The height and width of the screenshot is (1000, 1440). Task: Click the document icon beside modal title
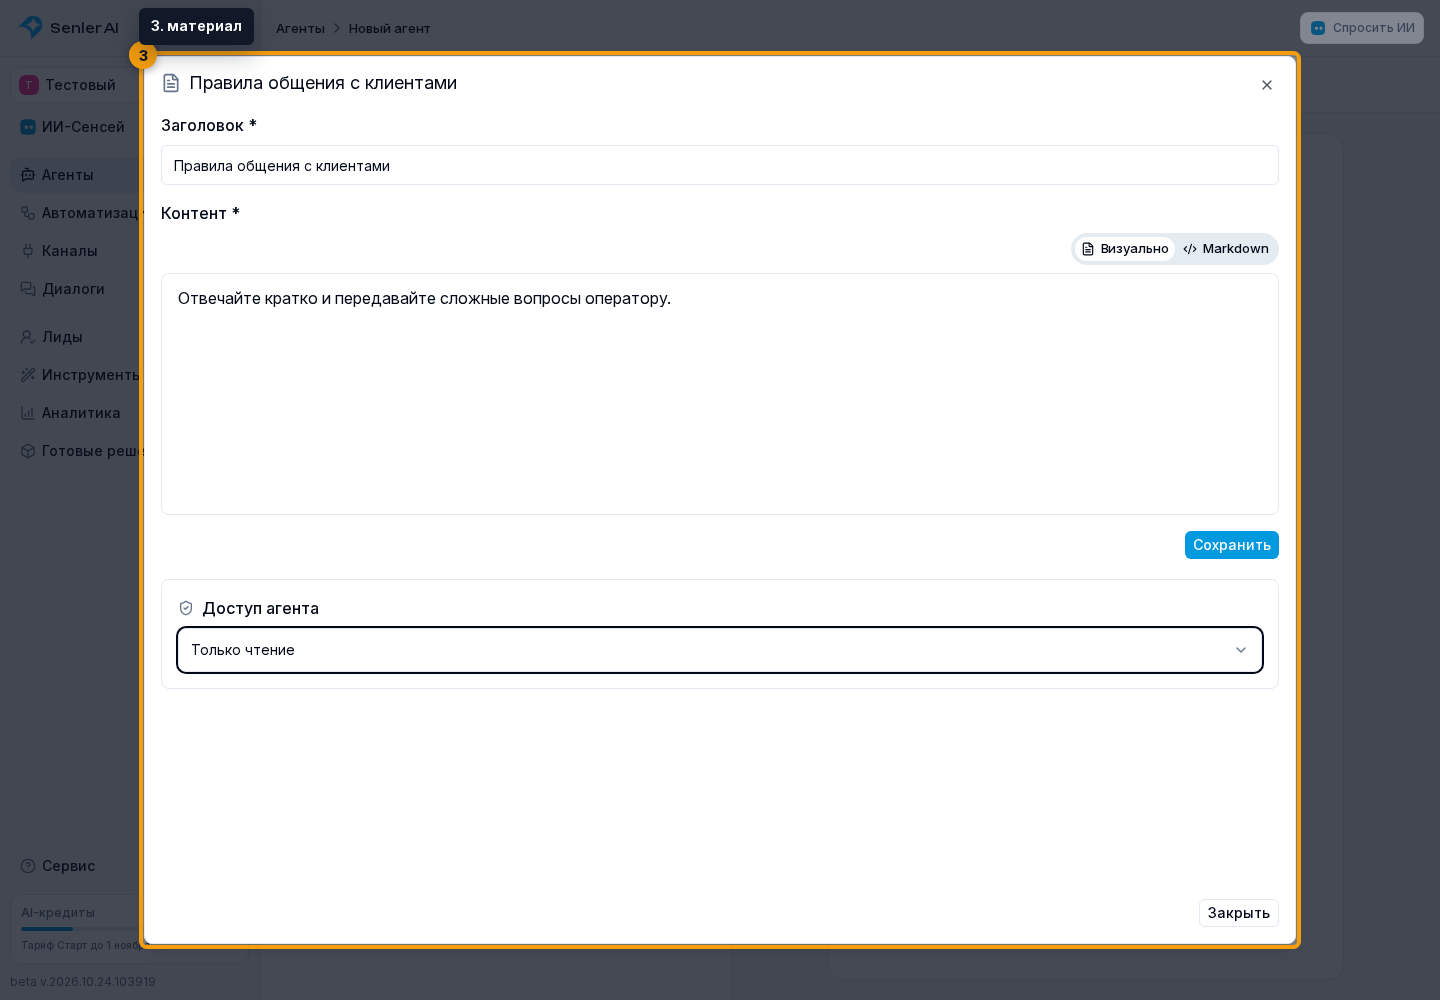click(171, 83)
